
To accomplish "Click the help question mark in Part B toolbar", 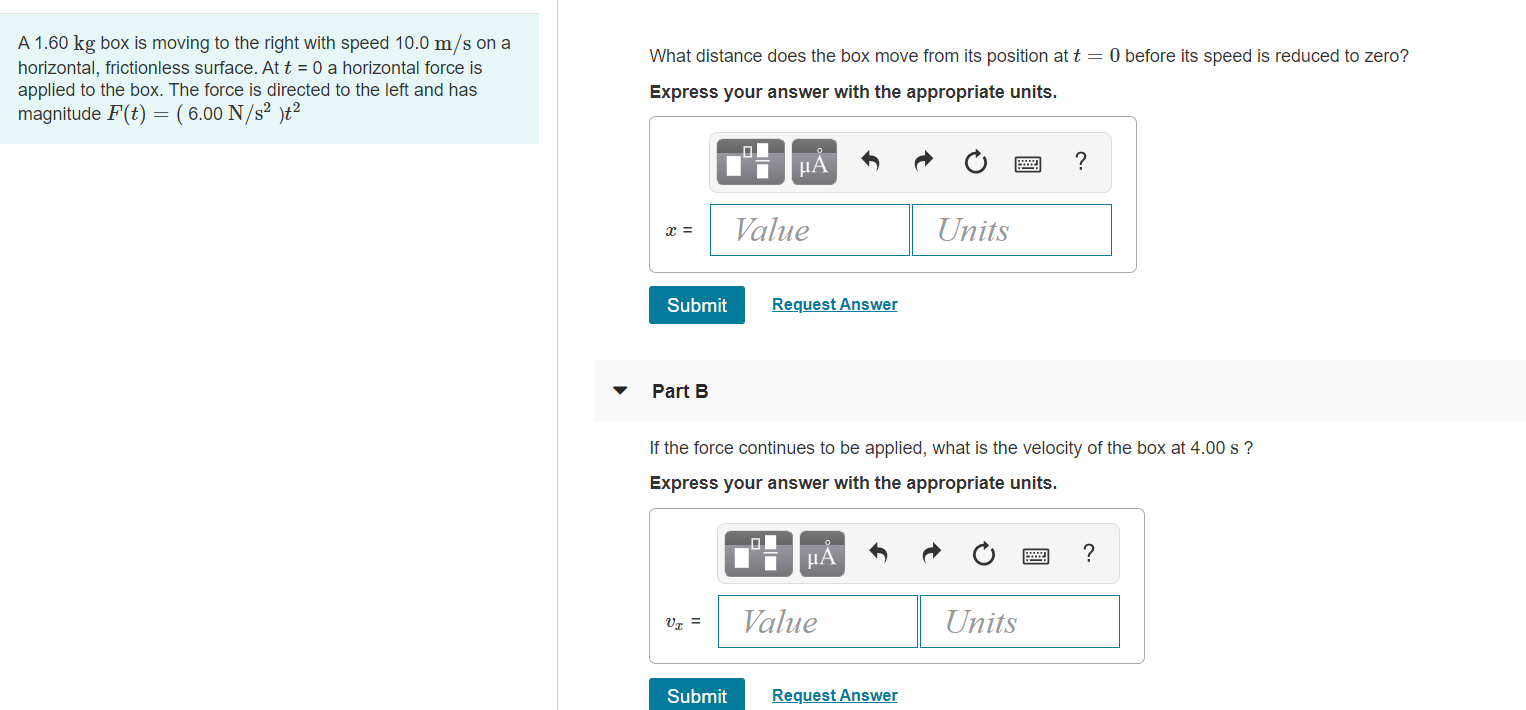I will (x=1088, y=553).
